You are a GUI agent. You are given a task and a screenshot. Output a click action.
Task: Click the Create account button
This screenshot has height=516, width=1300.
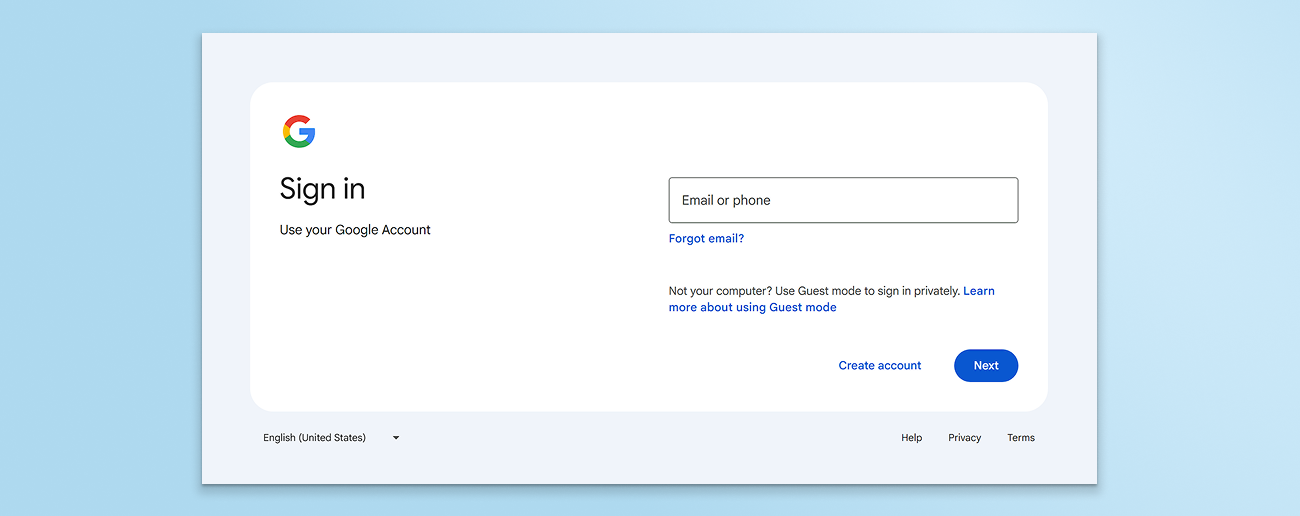tap(880, 365)
